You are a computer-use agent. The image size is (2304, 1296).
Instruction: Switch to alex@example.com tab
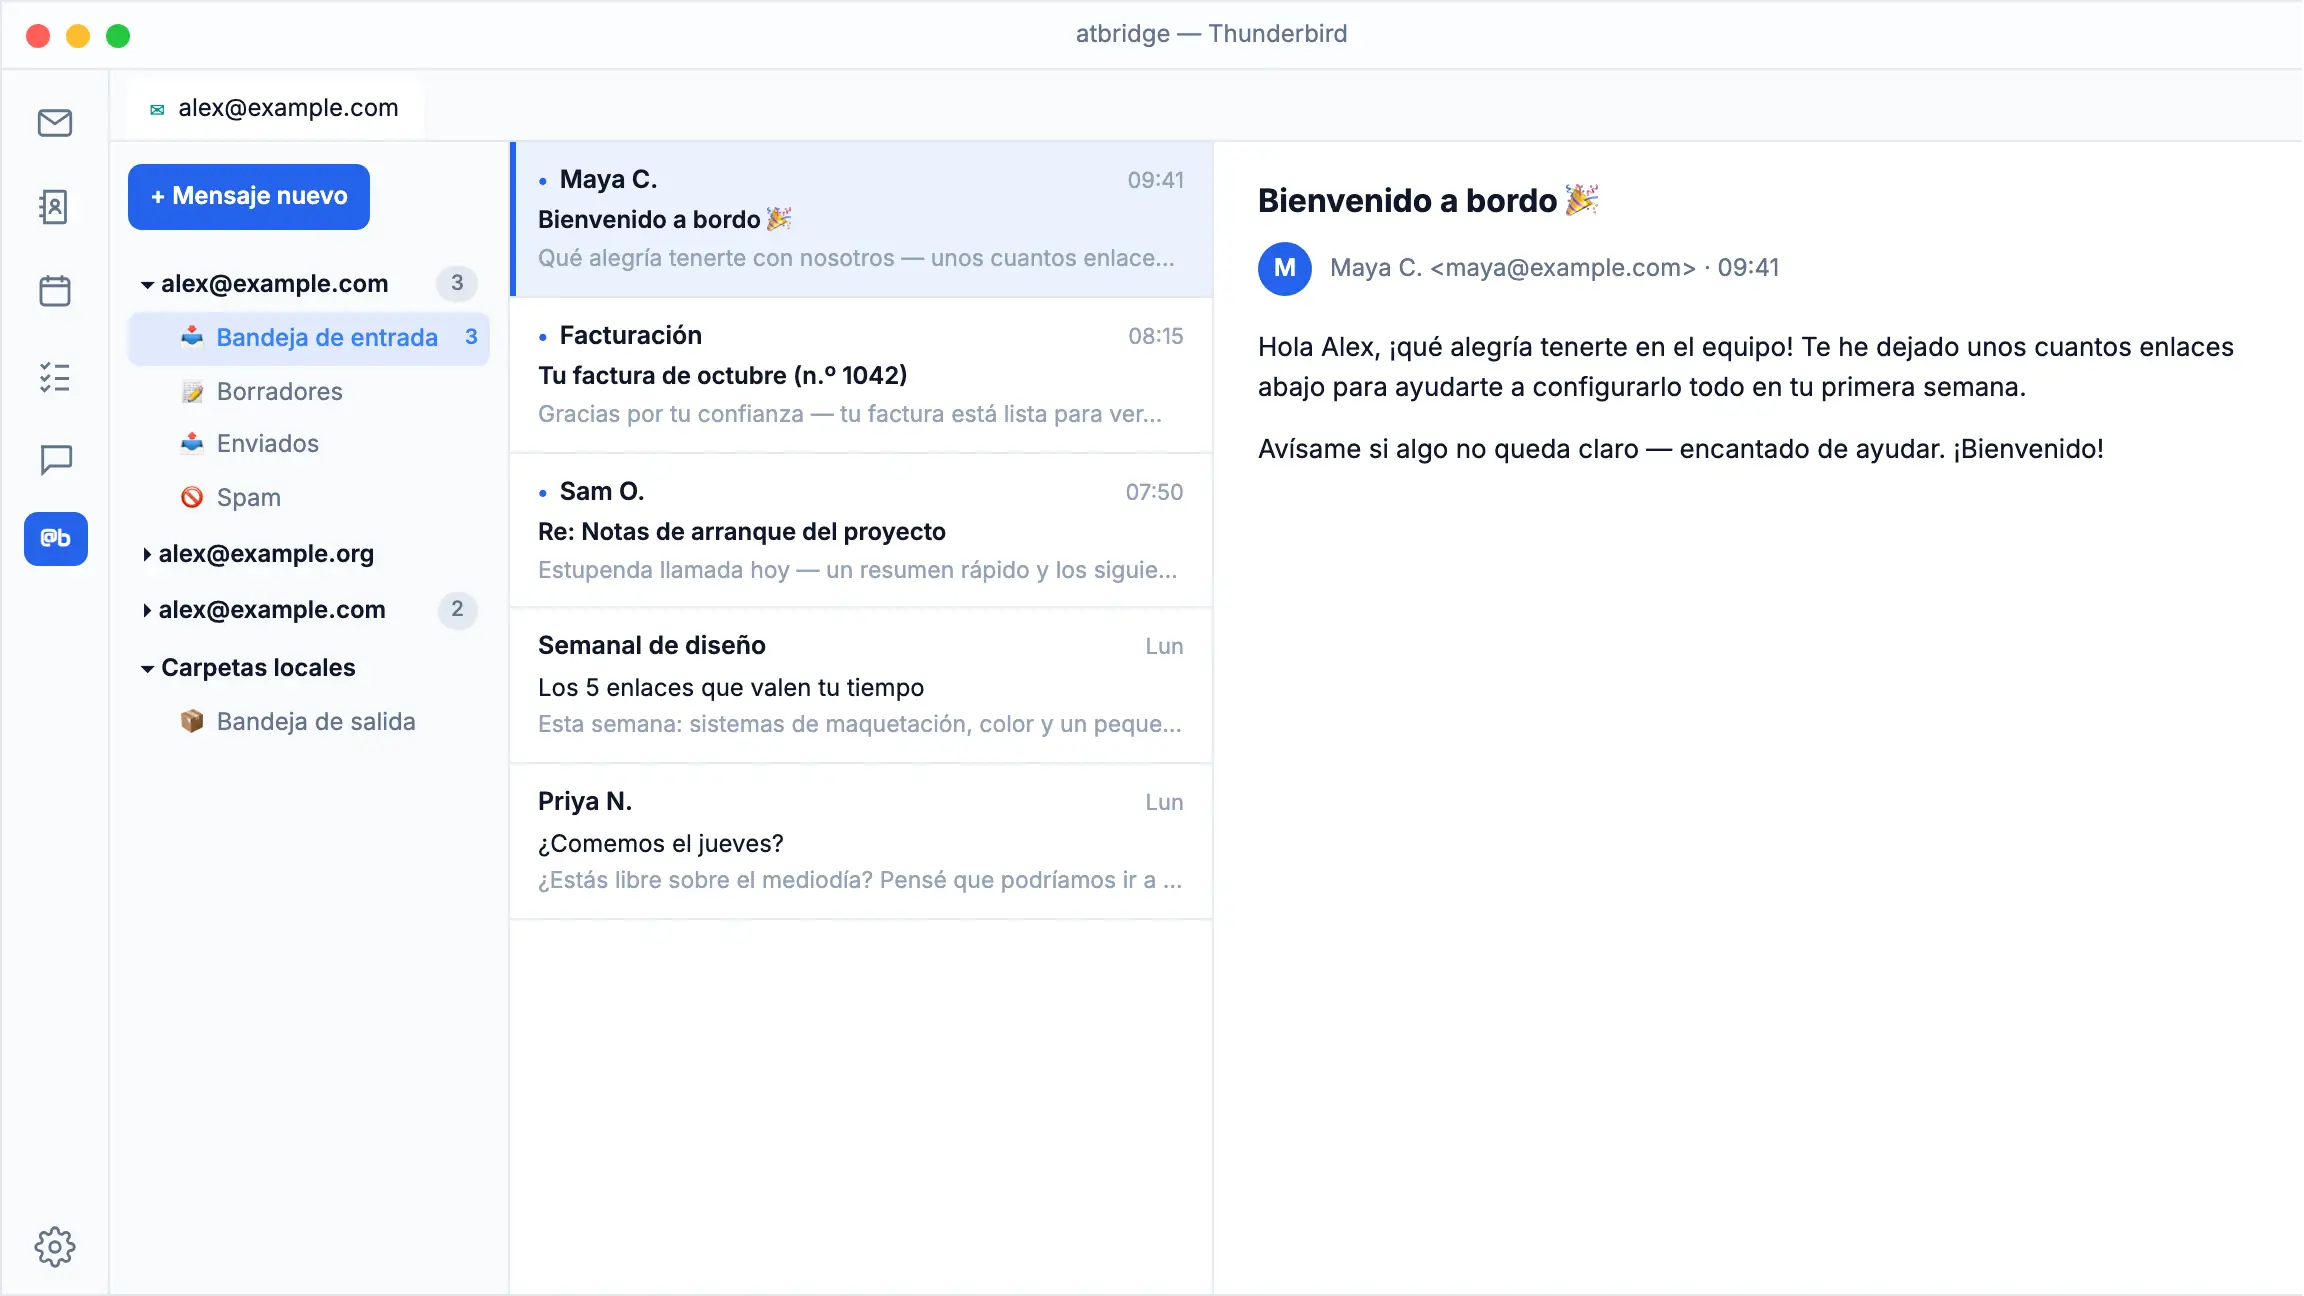[275, 108]
